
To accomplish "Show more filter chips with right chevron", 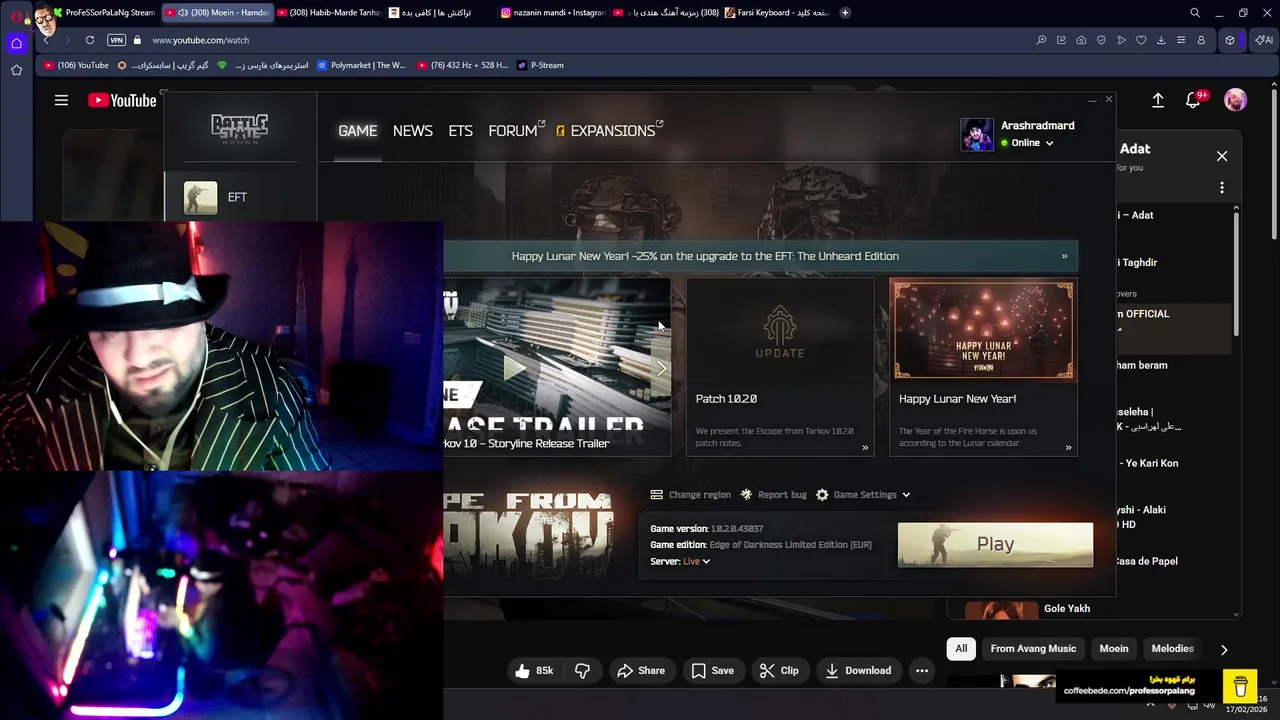I will coord(1224,649).
